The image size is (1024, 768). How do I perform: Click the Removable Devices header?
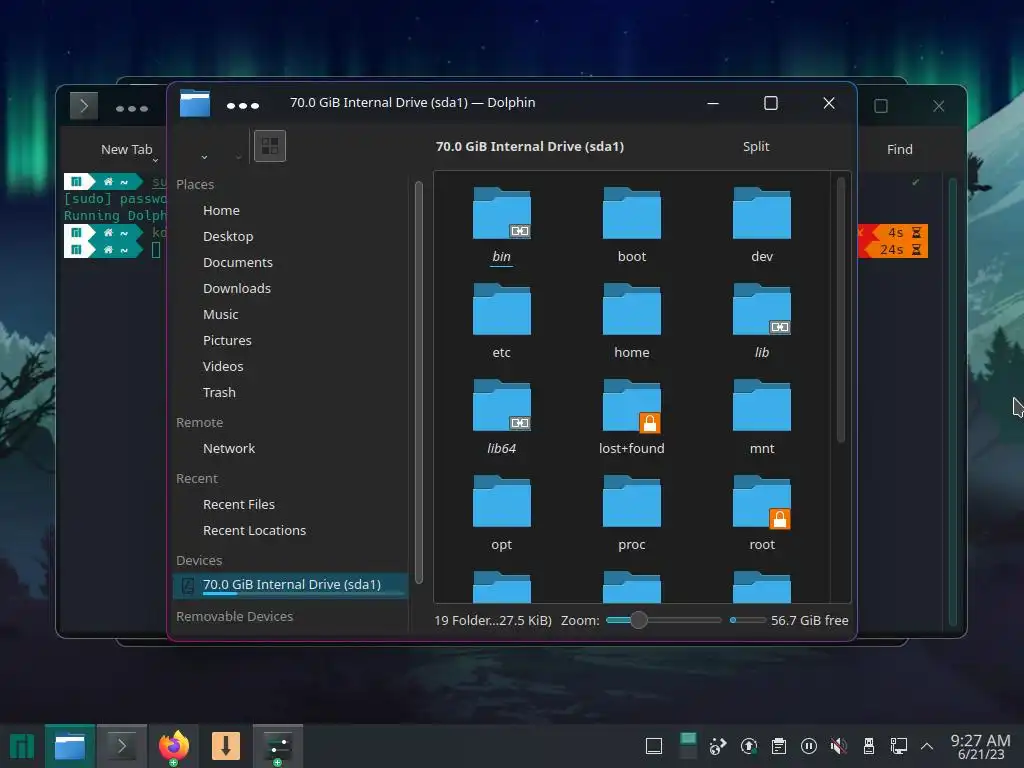234,616
